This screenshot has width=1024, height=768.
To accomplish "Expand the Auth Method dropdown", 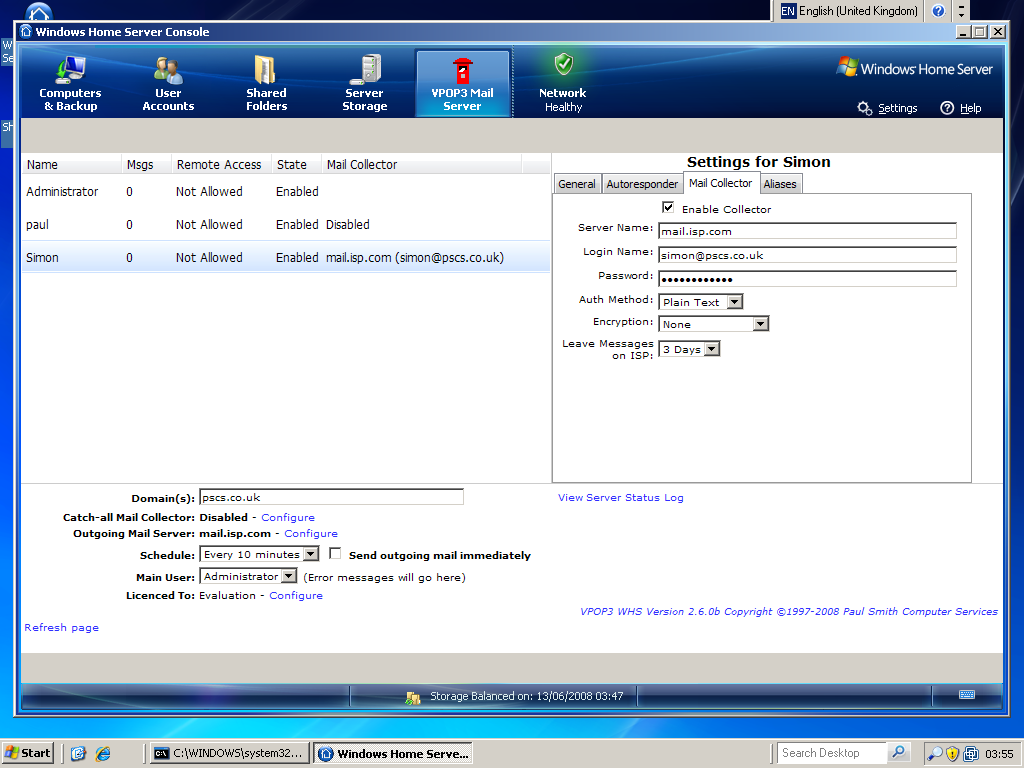I will coord(734,302).
